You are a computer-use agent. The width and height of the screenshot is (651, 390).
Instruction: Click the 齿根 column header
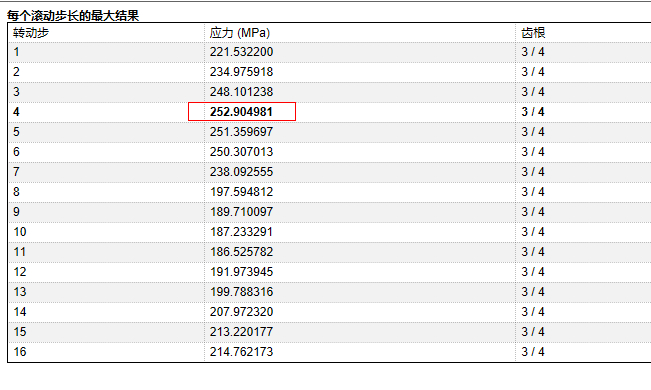533,32
